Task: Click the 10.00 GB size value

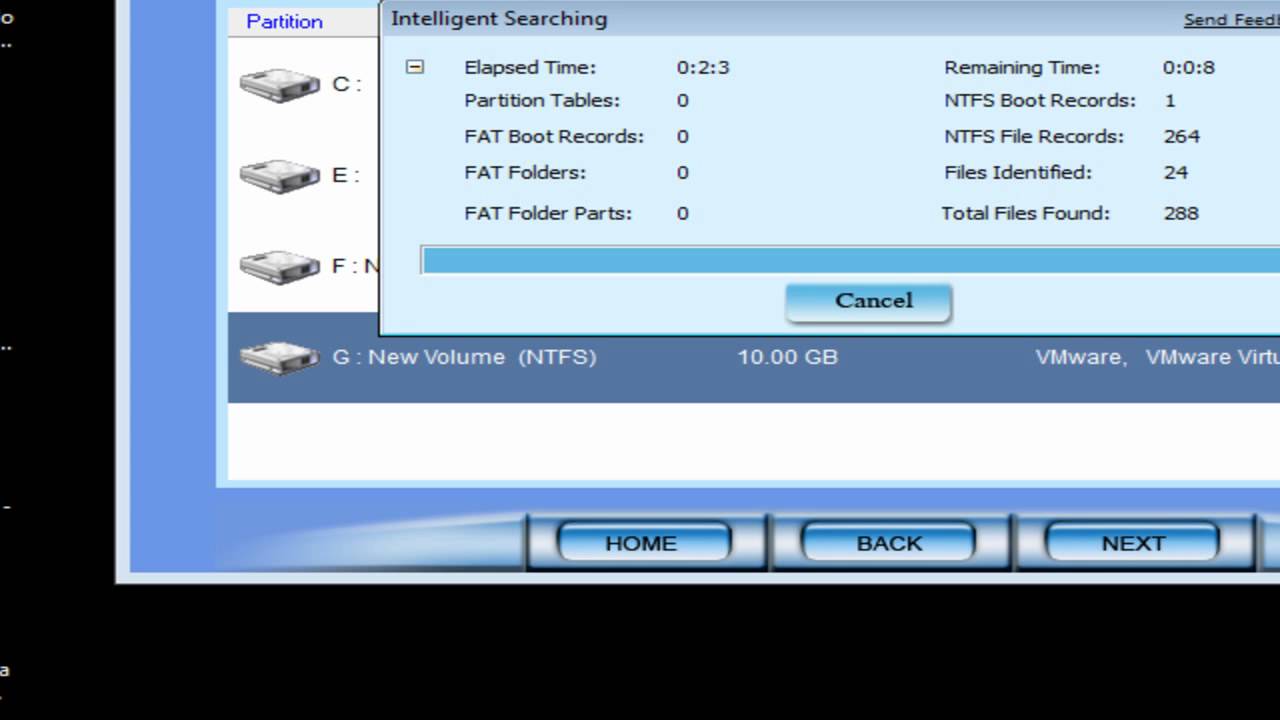Action: (787, 357)
